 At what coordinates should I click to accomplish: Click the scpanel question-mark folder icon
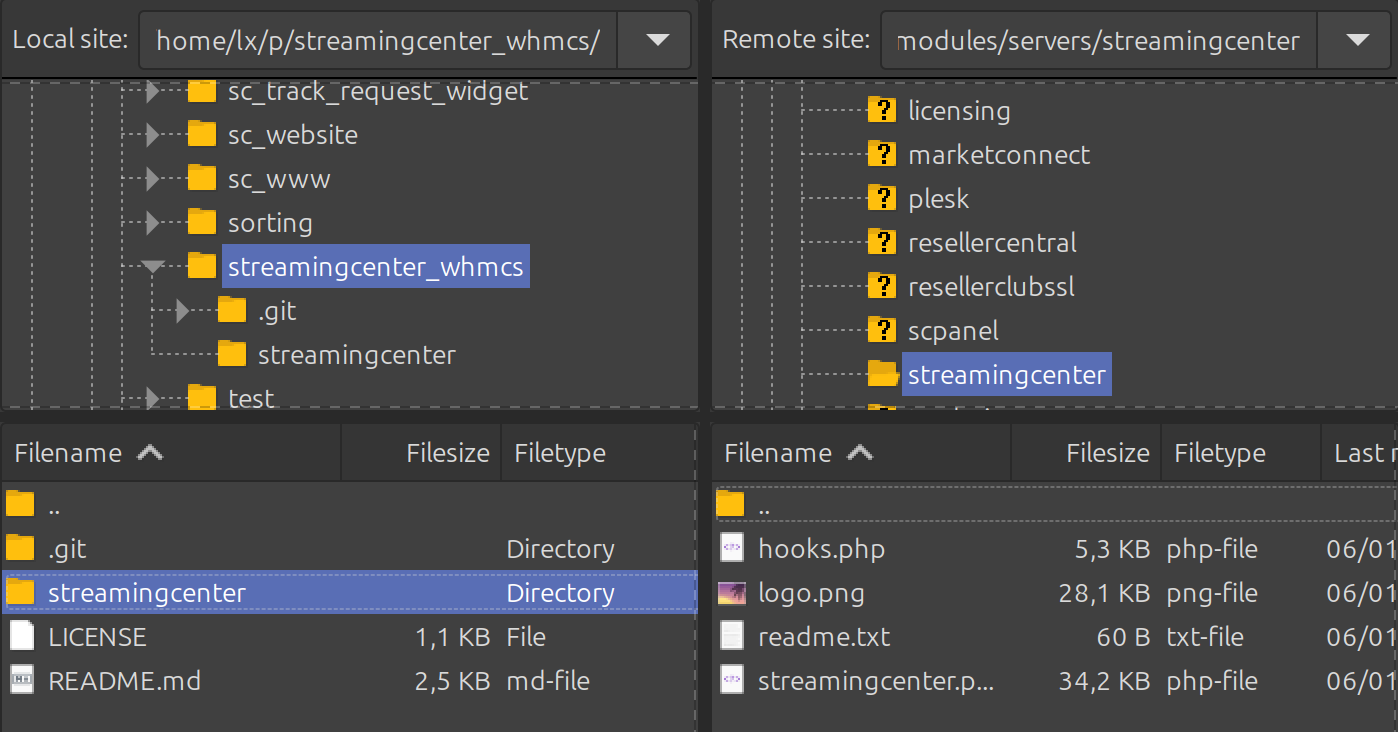coord(882,331)
